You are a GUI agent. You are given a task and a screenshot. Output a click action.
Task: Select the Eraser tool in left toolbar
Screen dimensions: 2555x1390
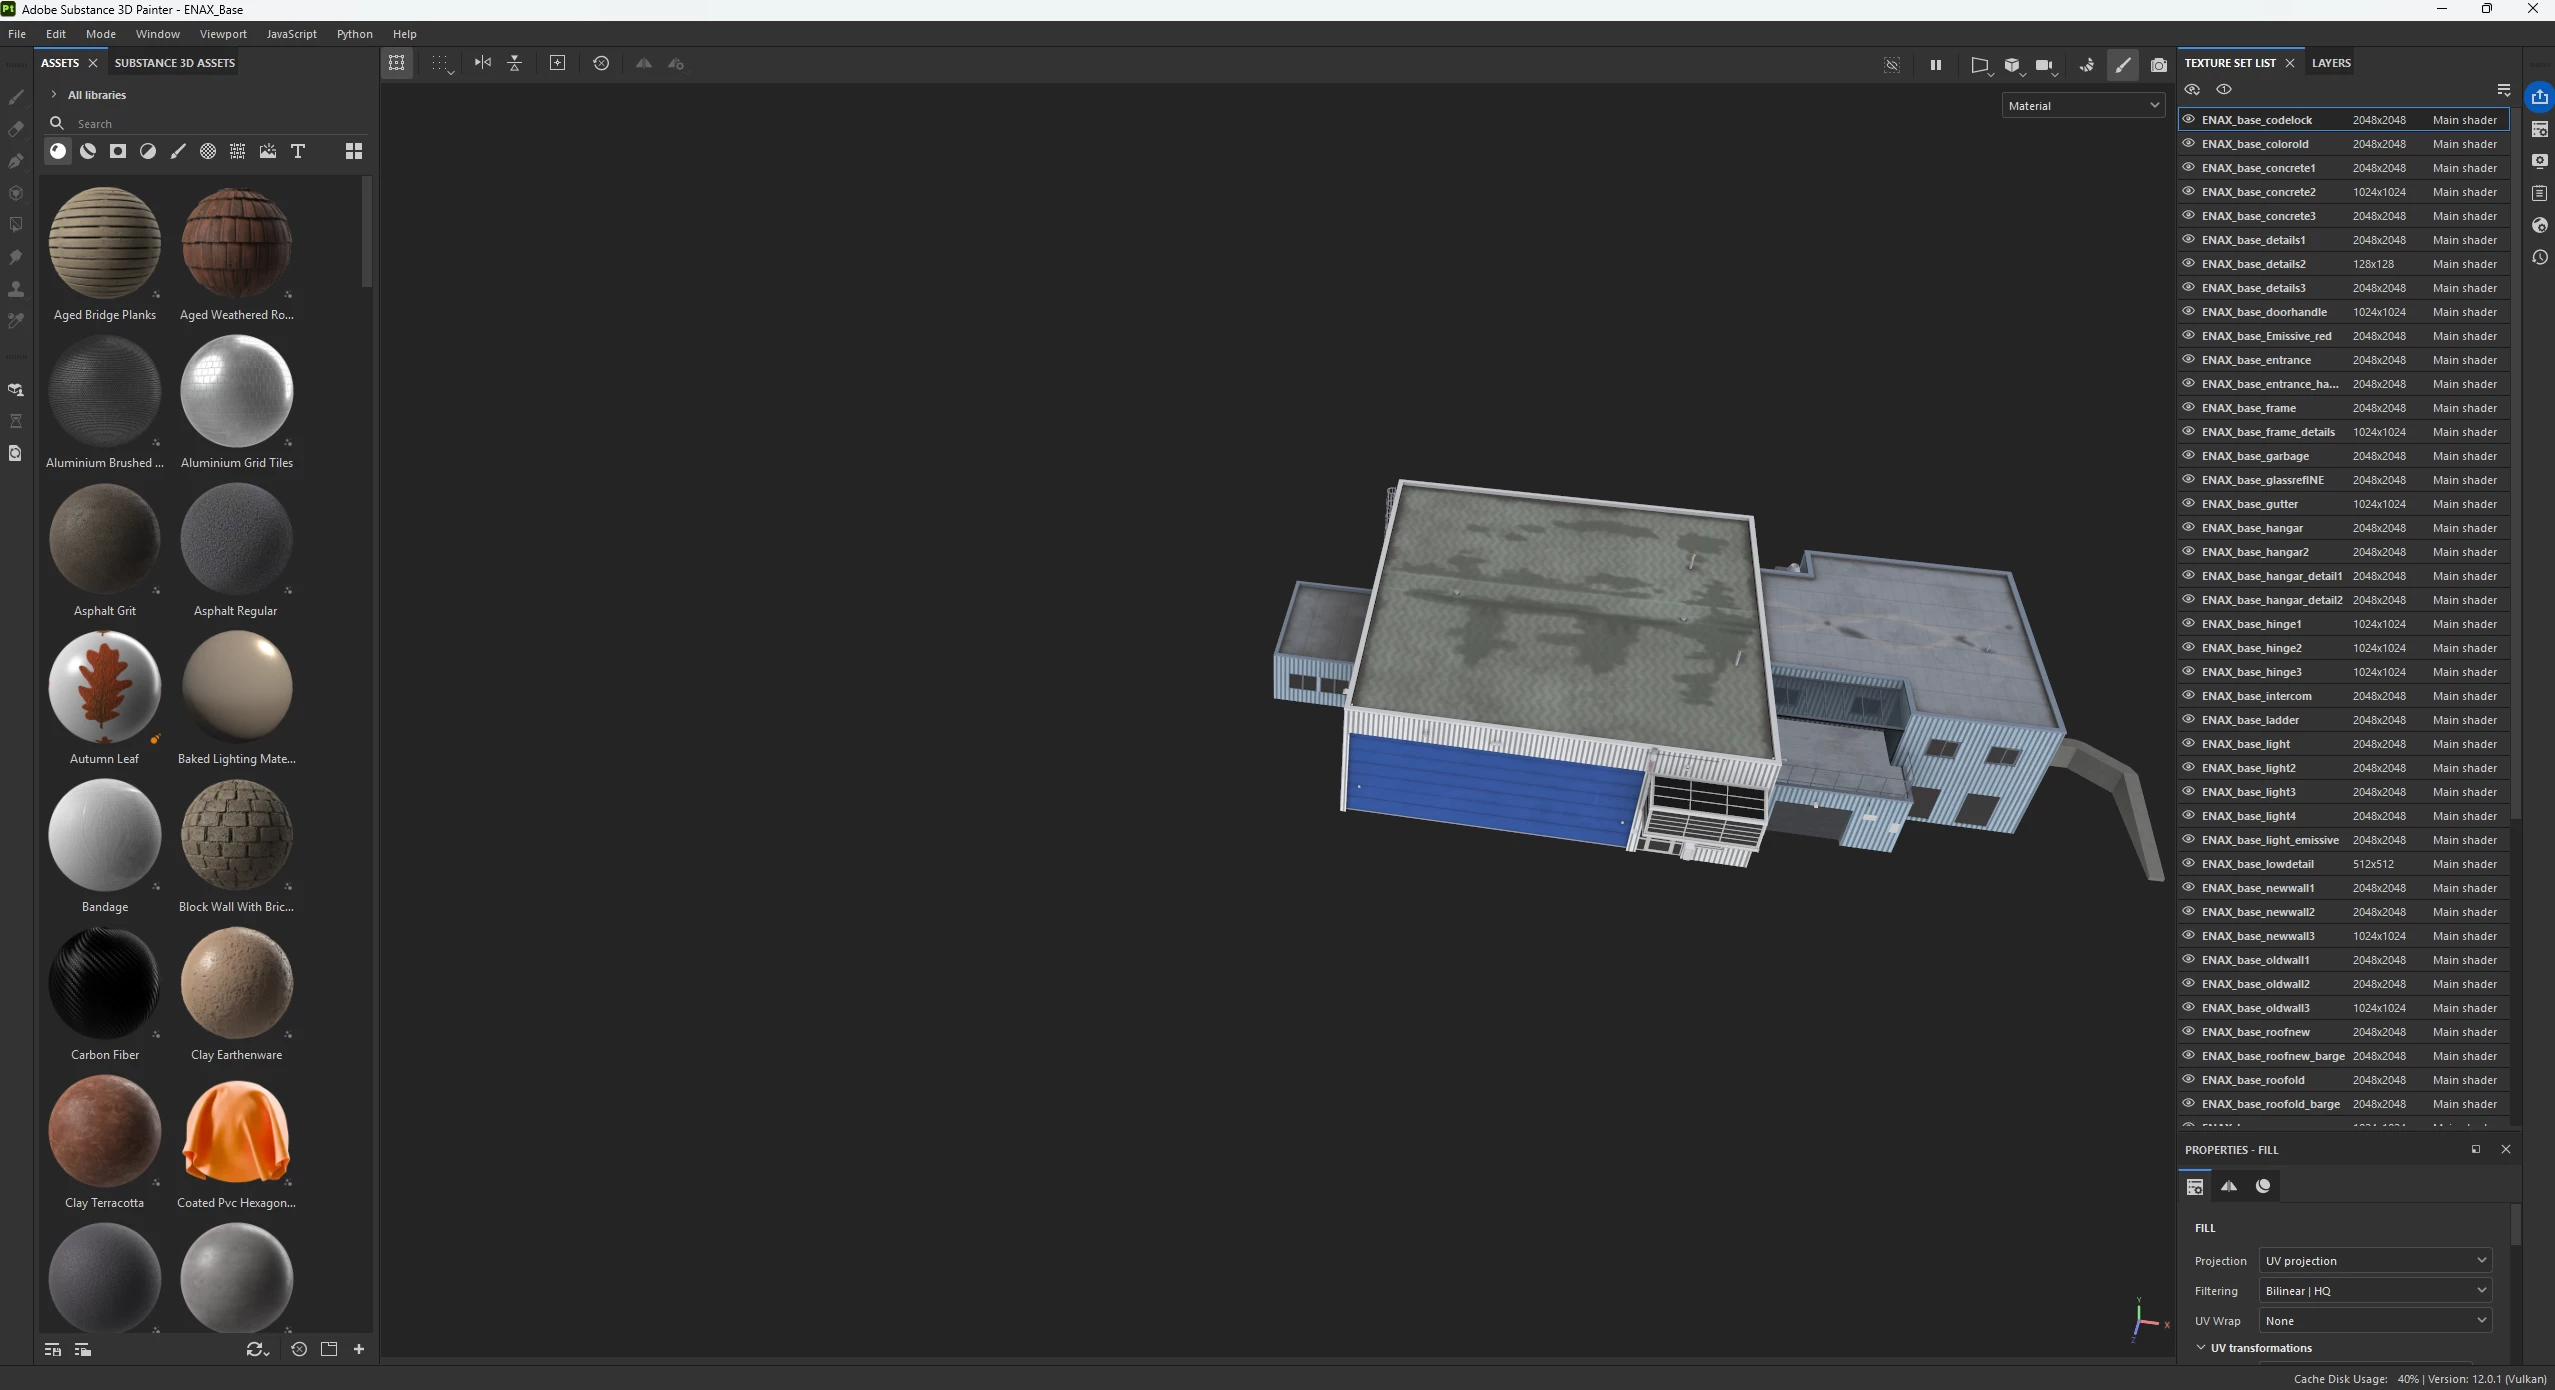(x=16, y=129)
